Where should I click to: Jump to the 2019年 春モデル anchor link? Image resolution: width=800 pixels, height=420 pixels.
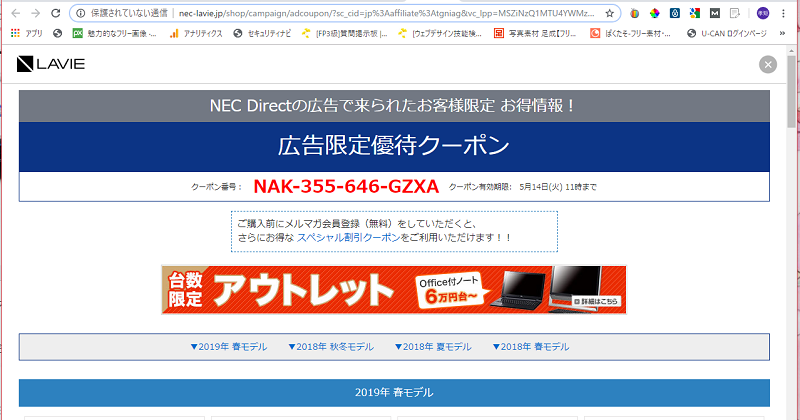click(229, 347)
